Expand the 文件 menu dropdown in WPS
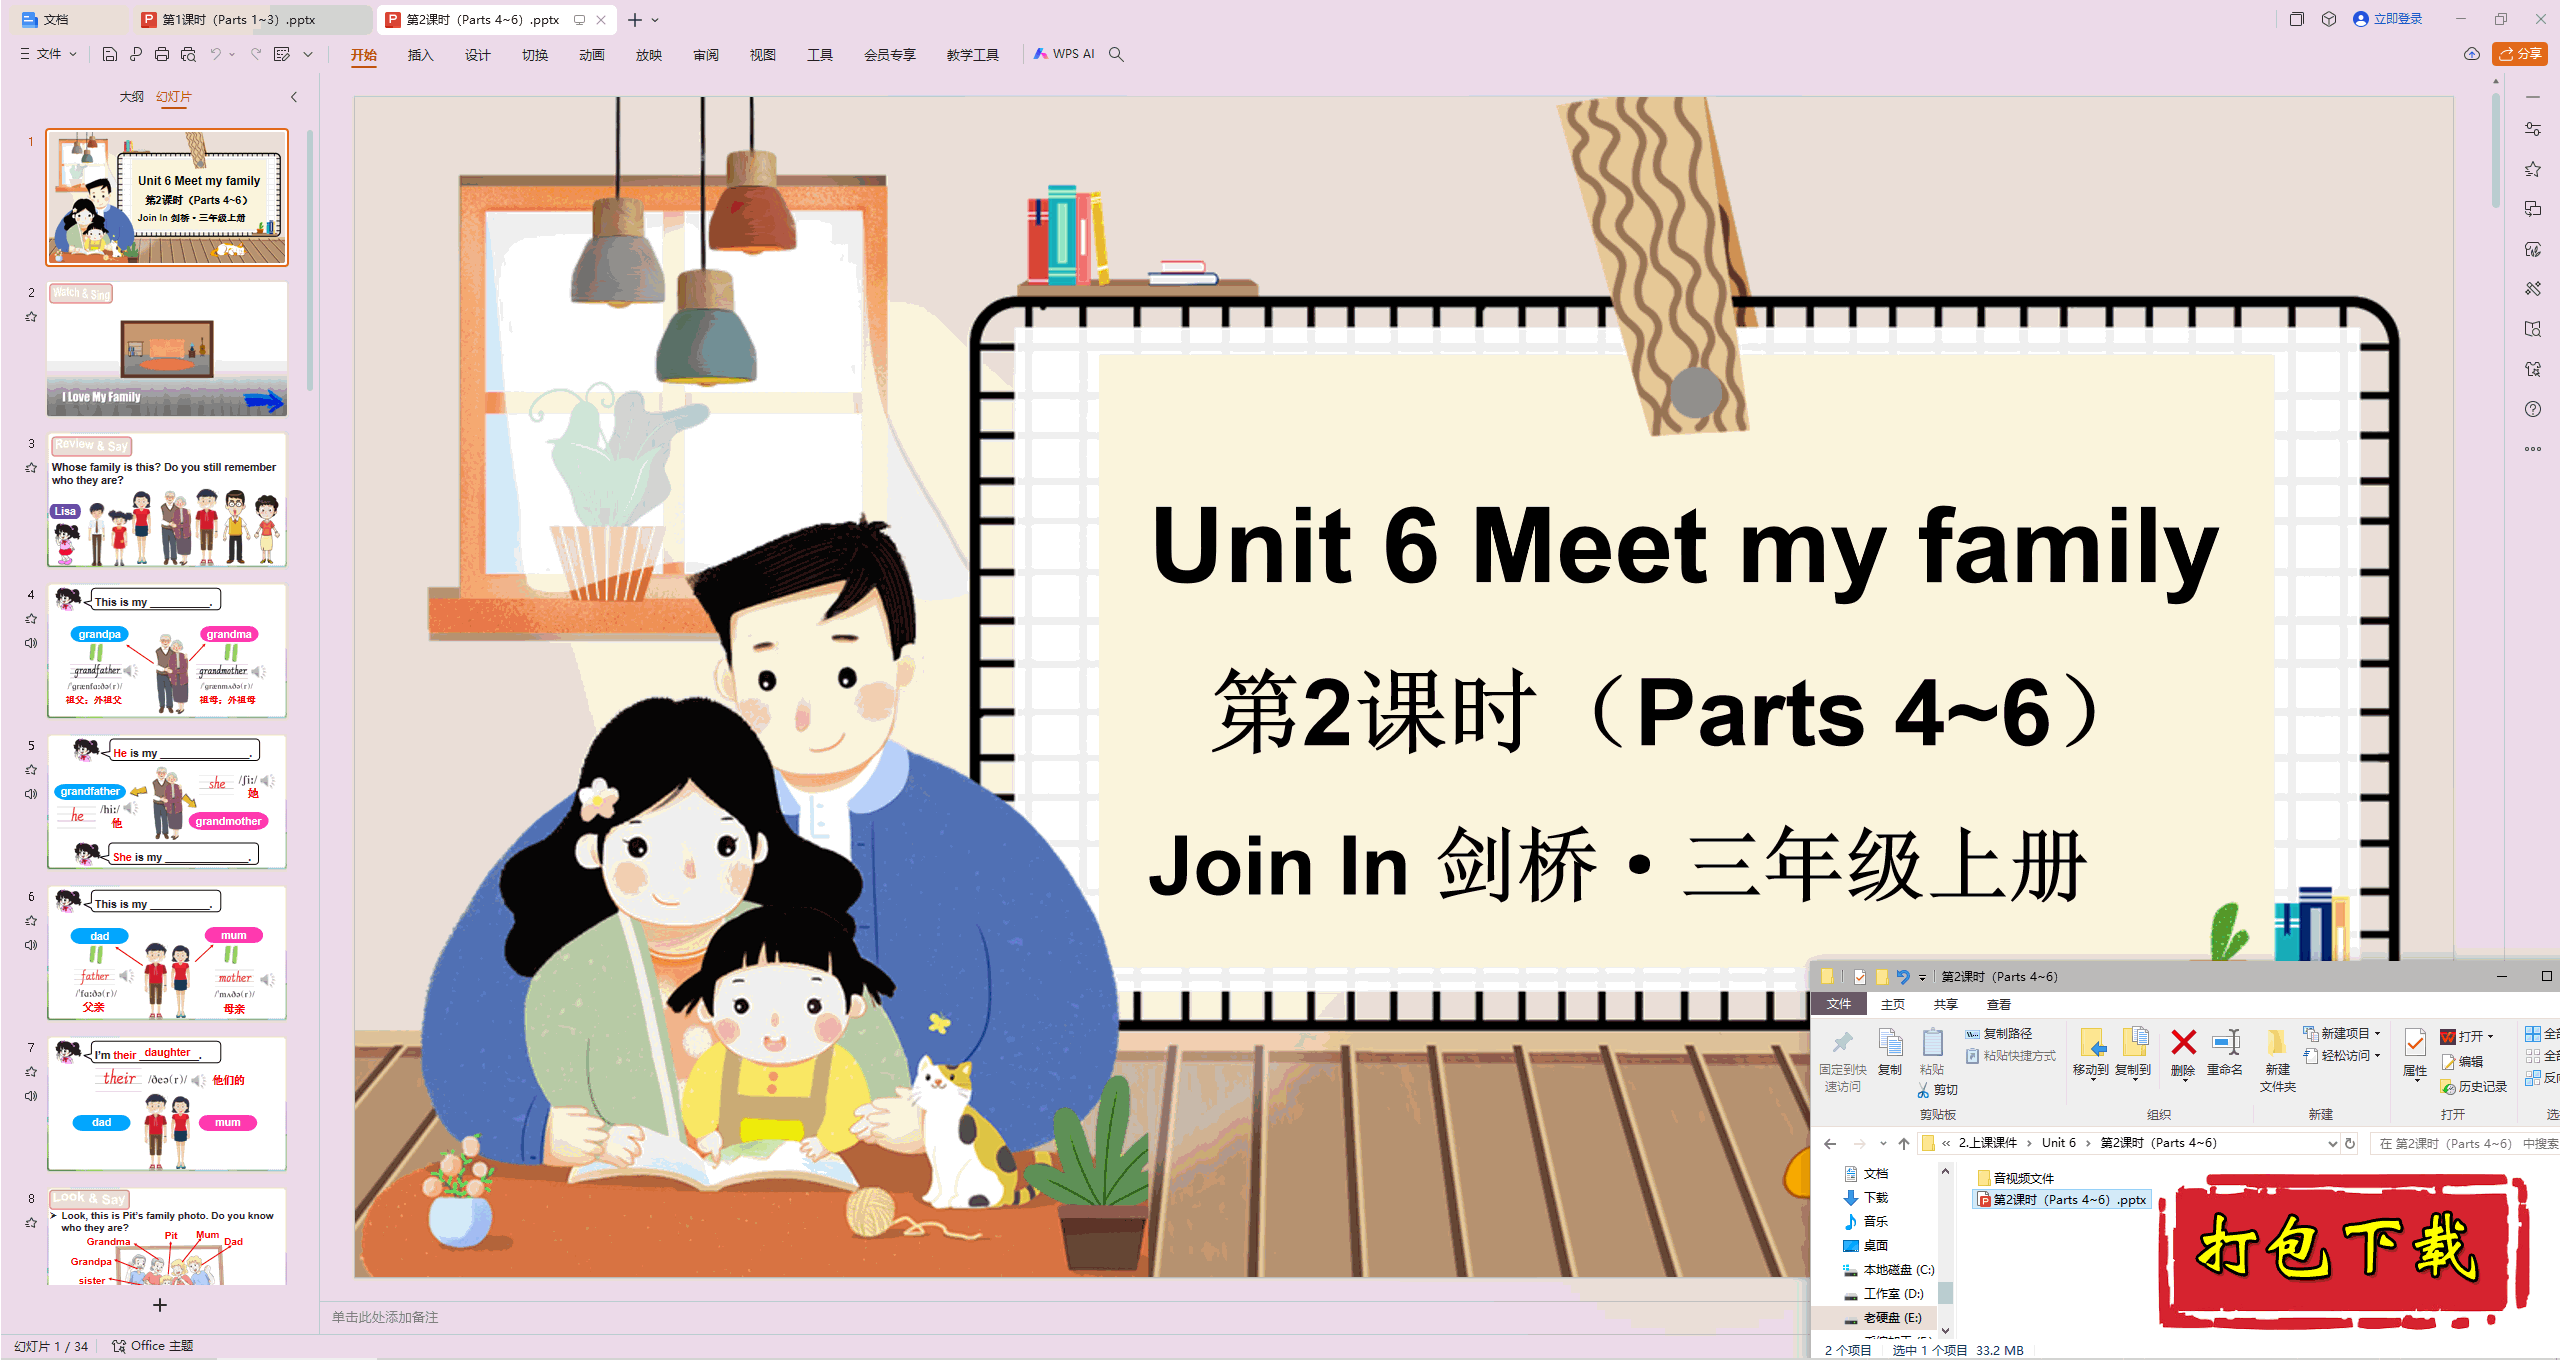Viewport: 2560px width, 1360px height. [x=49, y=54]
